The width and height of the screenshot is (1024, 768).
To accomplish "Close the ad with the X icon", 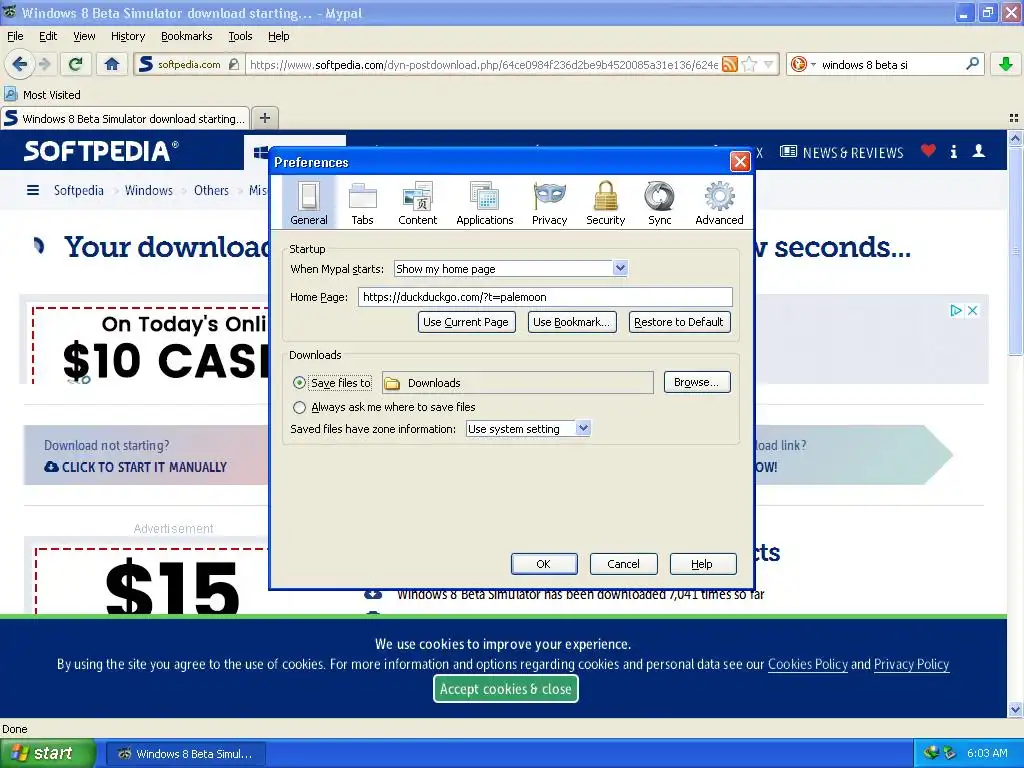I will 972,310.
